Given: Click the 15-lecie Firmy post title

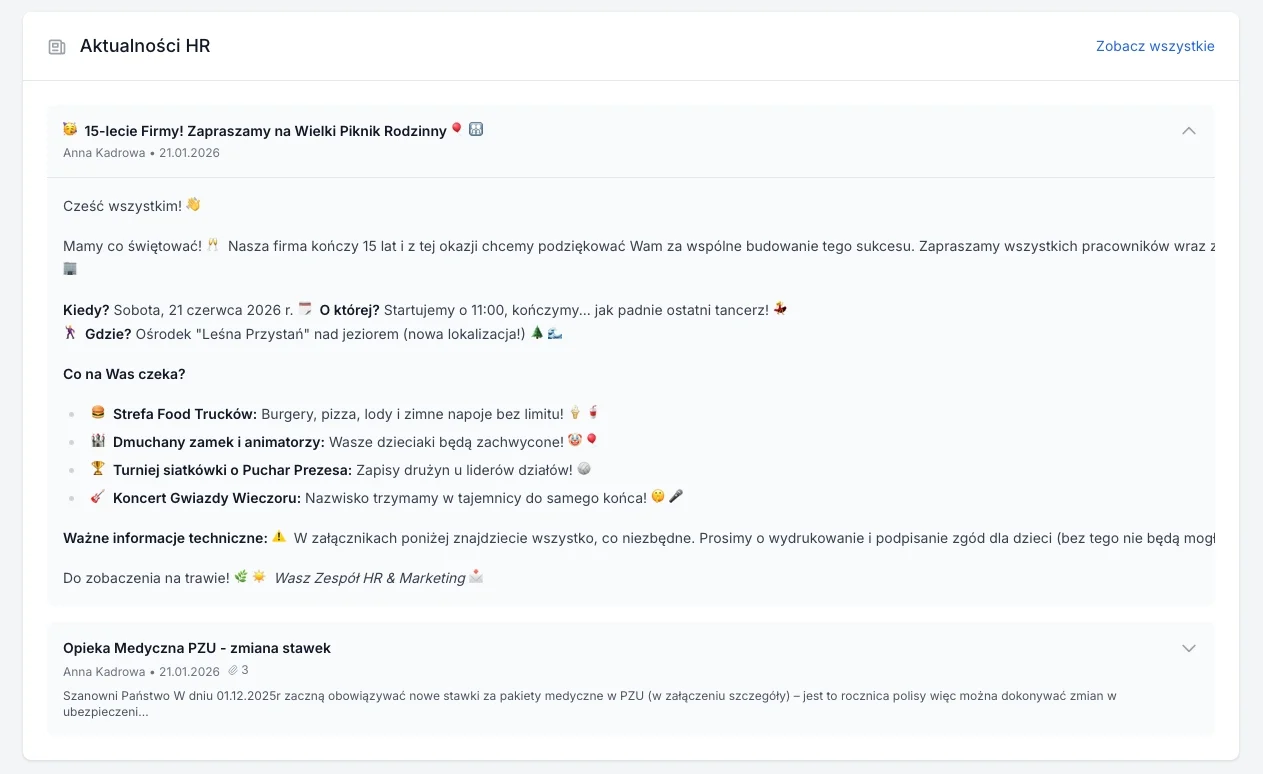Looking at the screenshot, I should [265, 131].
